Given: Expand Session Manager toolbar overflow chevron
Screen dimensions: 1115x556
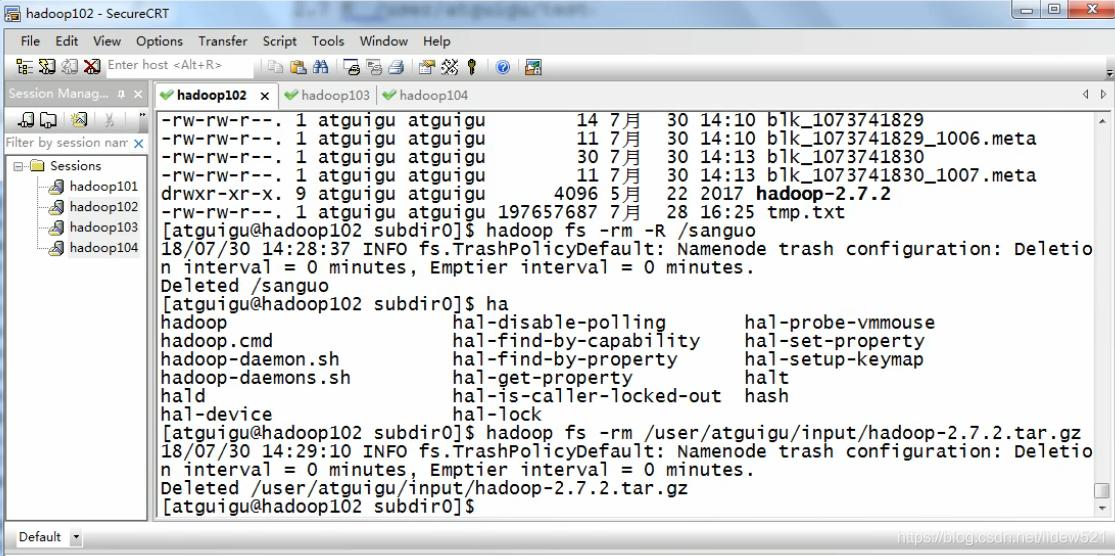Looking at the screenshot, I should pos(142,114).
